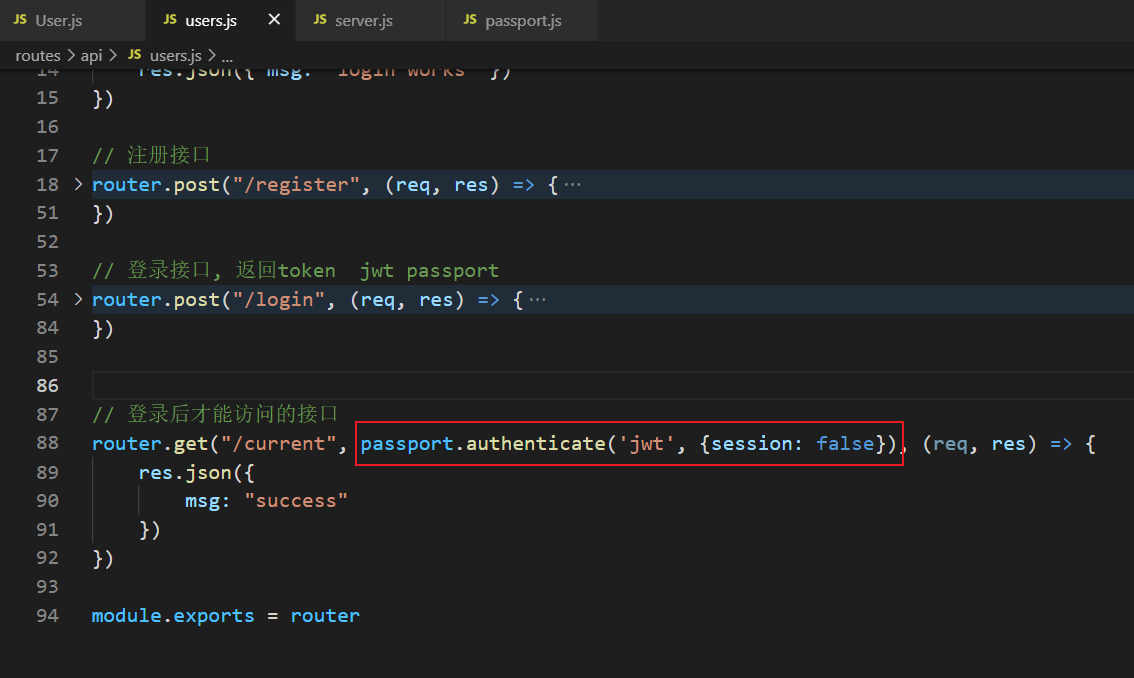Click the false value after session
Viewport: 1134px width, 678px height.
pos(845,444)
